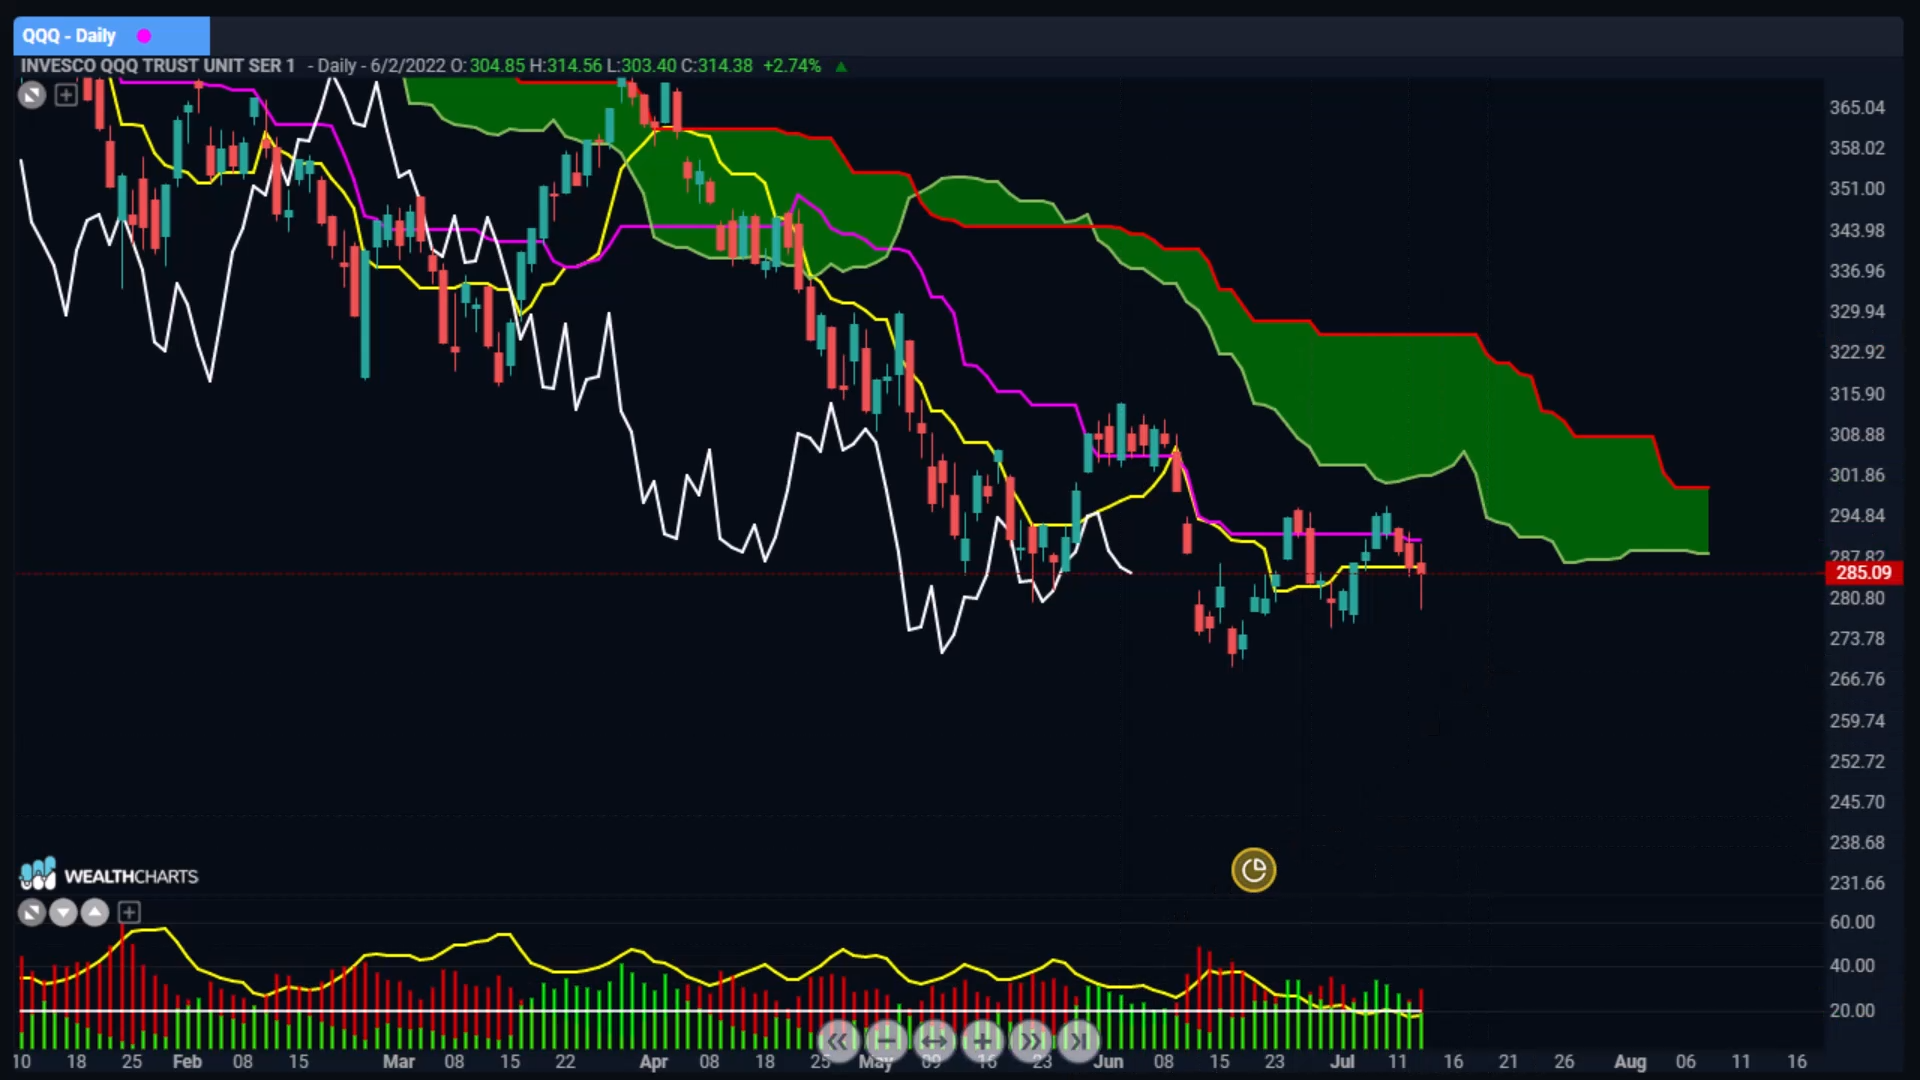1920x1080 pixels.
Task: Click the +2.74% change value
Action: [792, 66]
